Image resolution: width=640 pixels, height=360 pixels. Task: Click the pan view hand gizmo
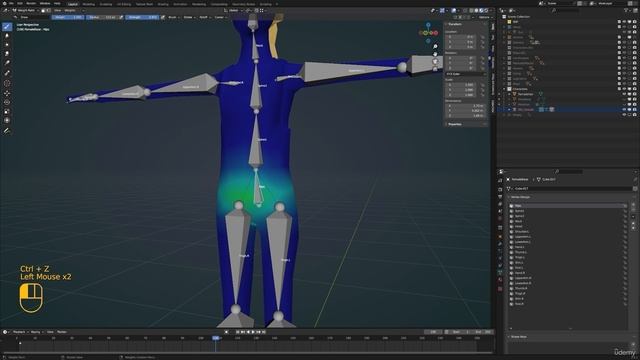point(435,54)
